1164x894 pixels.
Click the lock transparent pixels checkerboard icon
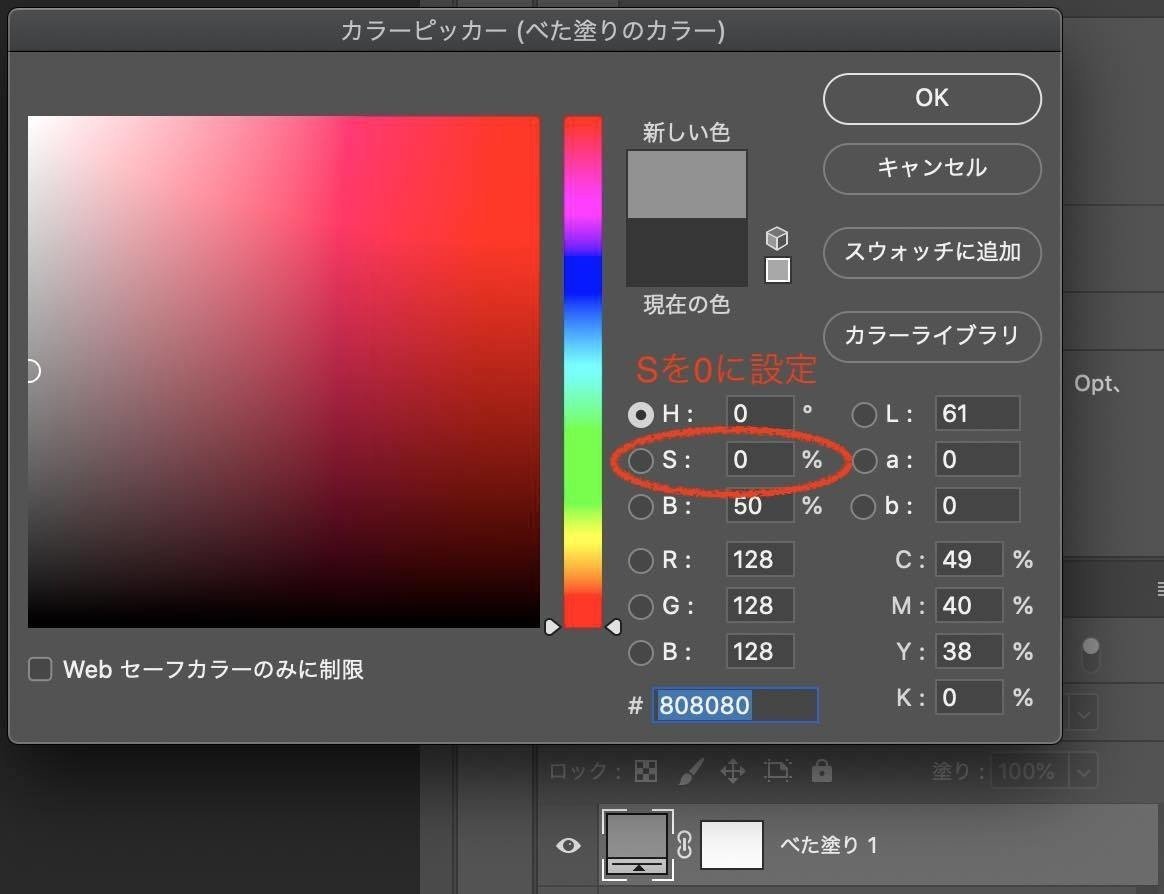pyautogui.click(x=646, y=771)
